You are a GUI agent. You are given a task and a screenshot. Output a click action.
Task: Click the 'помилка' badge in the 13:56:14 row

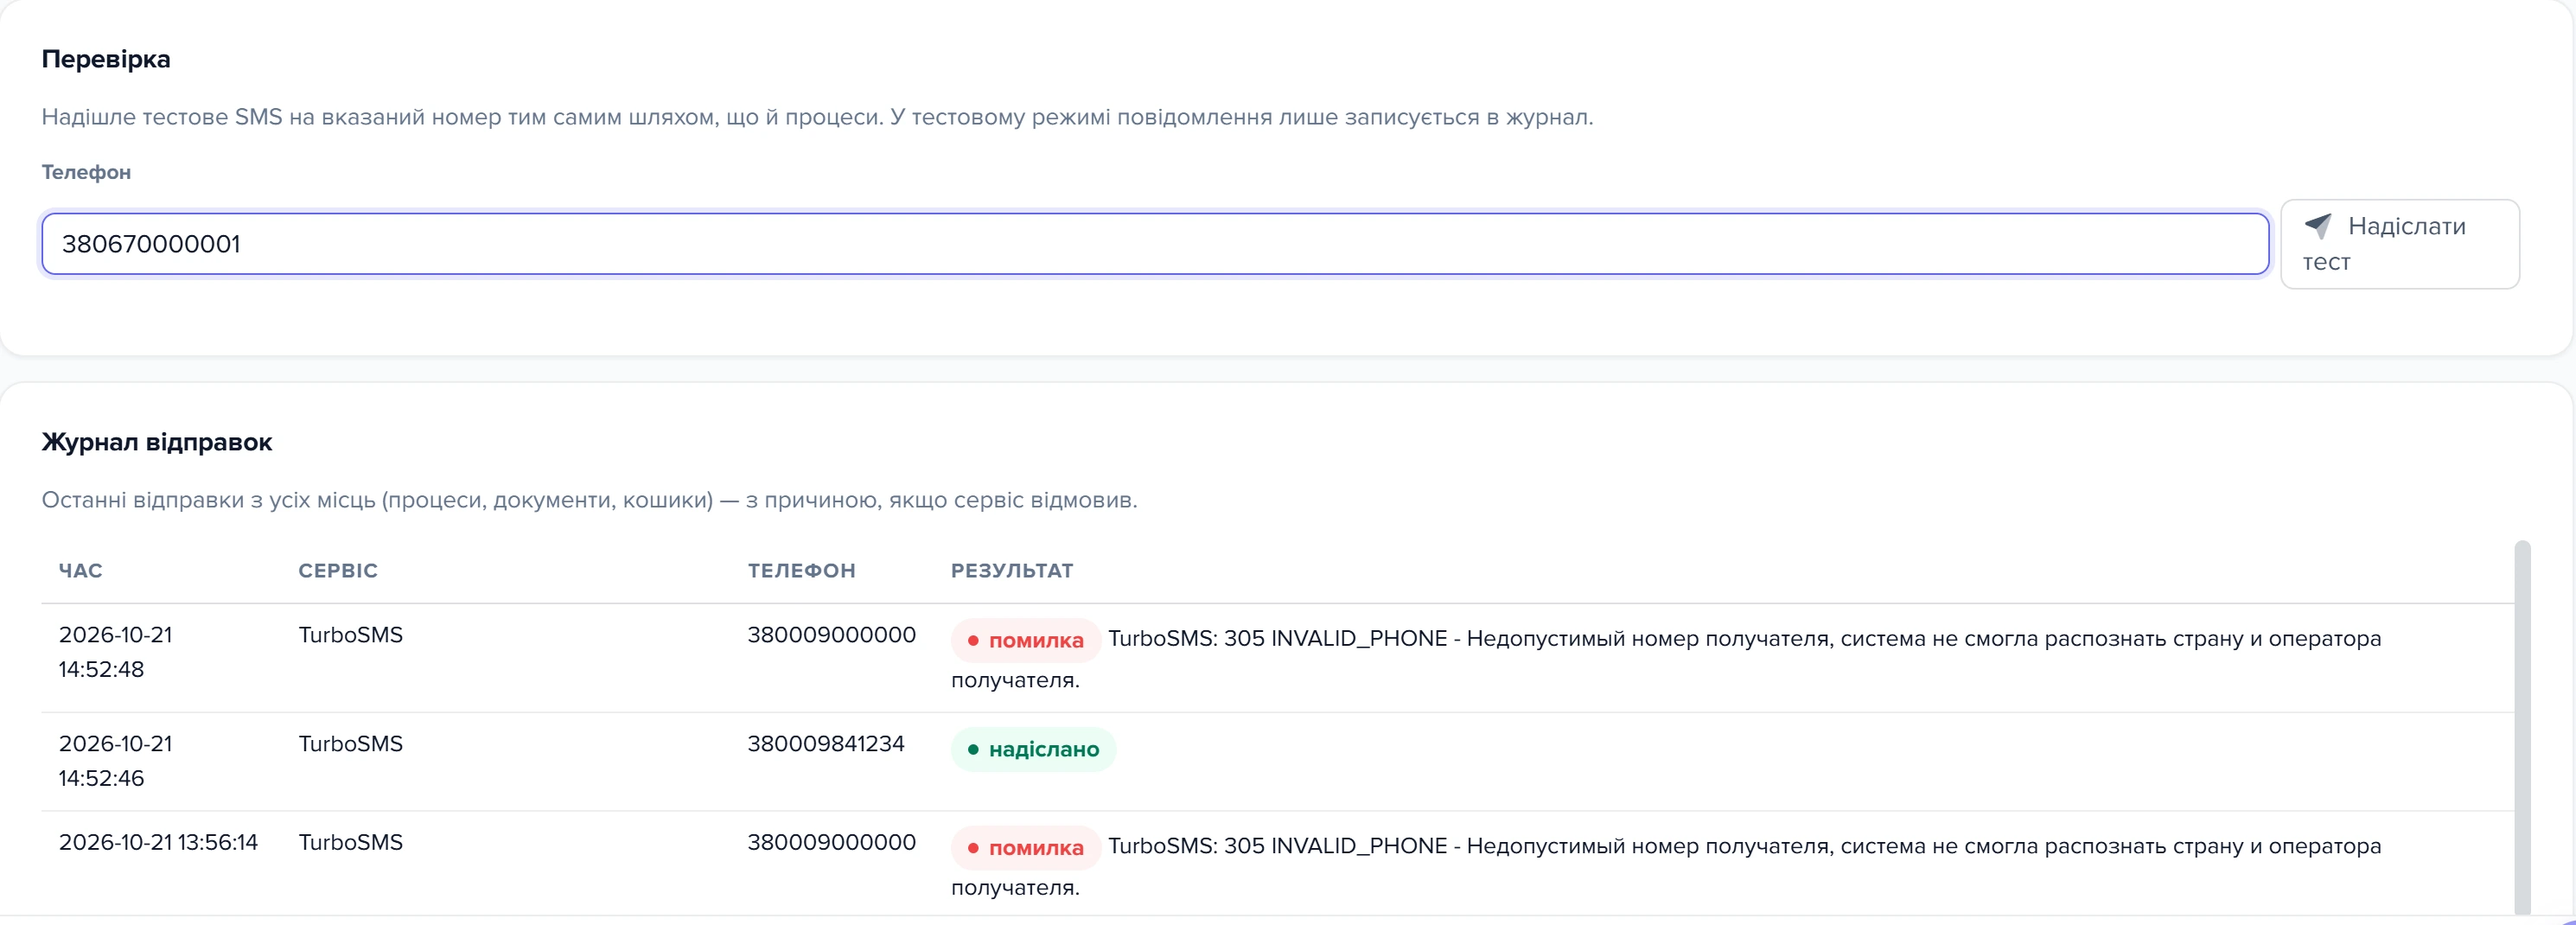(1025, 848)
